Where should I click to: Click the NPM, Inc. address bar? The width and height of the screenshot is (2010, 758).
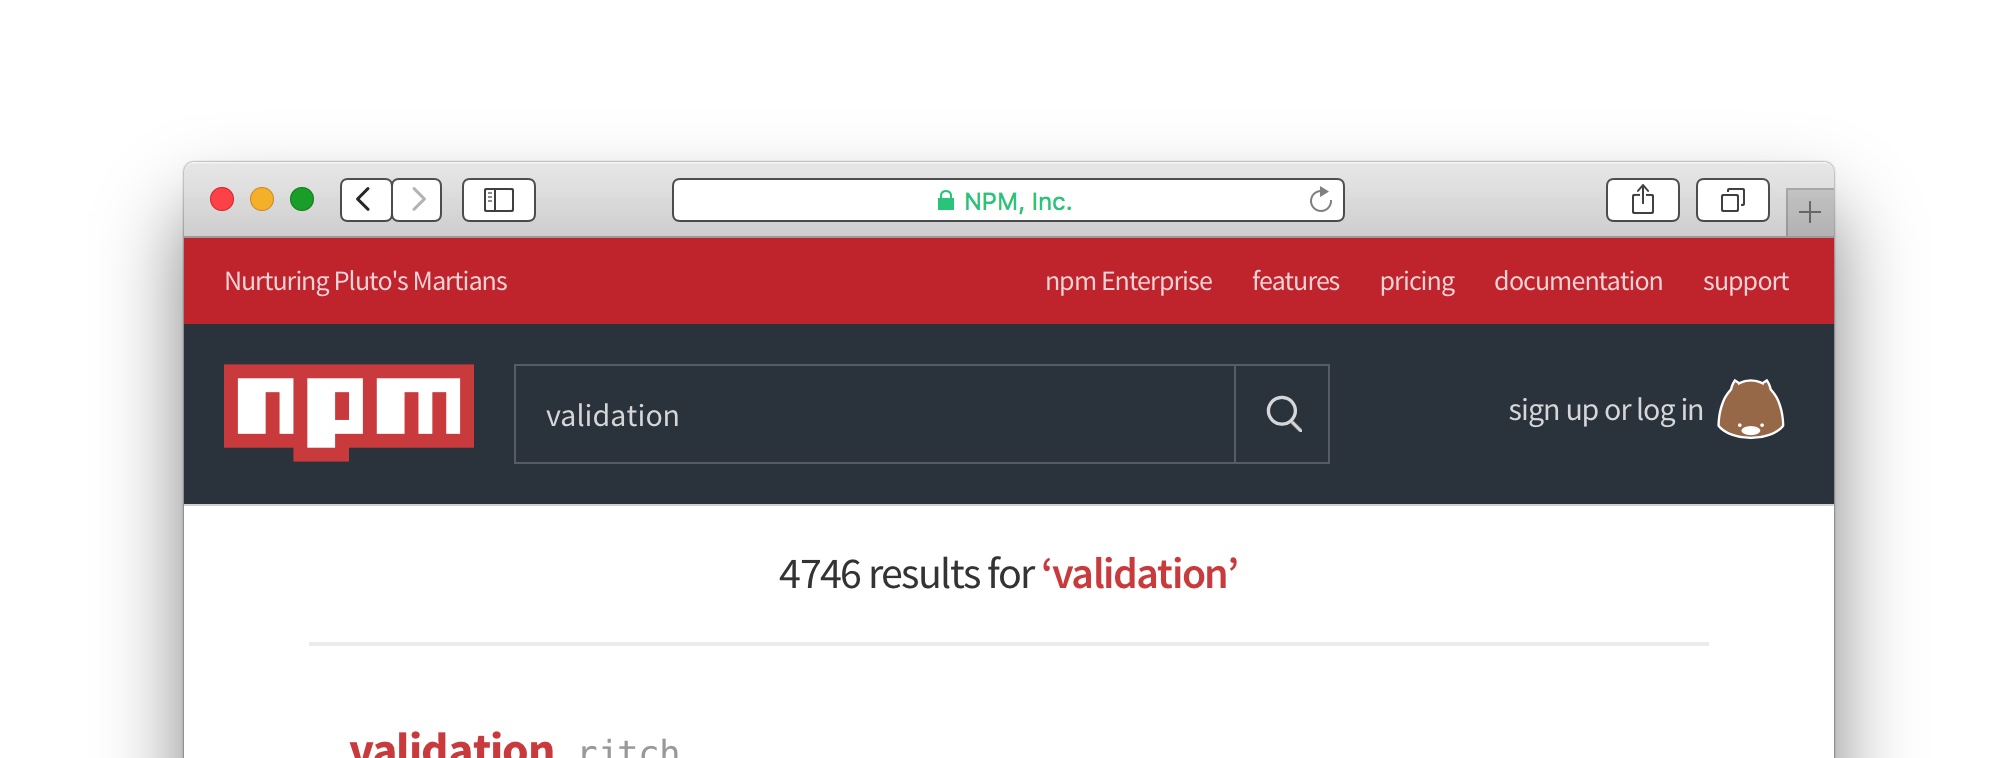point(1008,200)
